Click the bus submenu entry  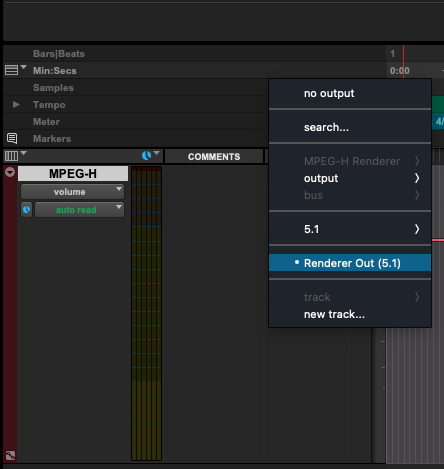(x=350, y=195)
